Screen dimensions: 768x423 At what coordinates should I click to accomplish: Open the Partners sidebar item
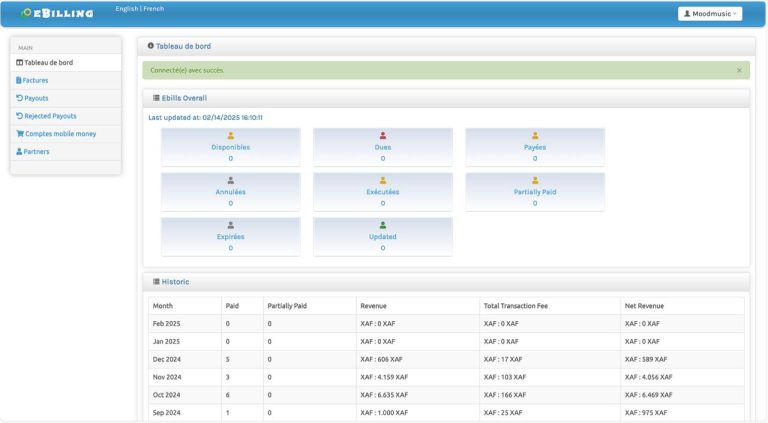coord(36,152)
